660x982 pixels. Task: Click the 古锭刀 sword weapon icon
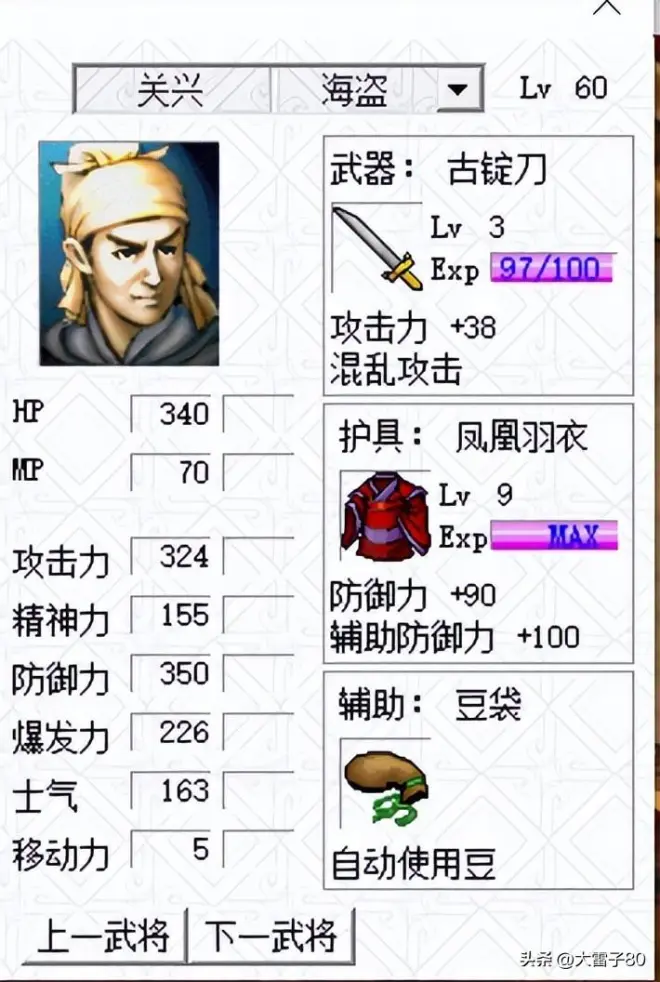[x=377, y=247]
